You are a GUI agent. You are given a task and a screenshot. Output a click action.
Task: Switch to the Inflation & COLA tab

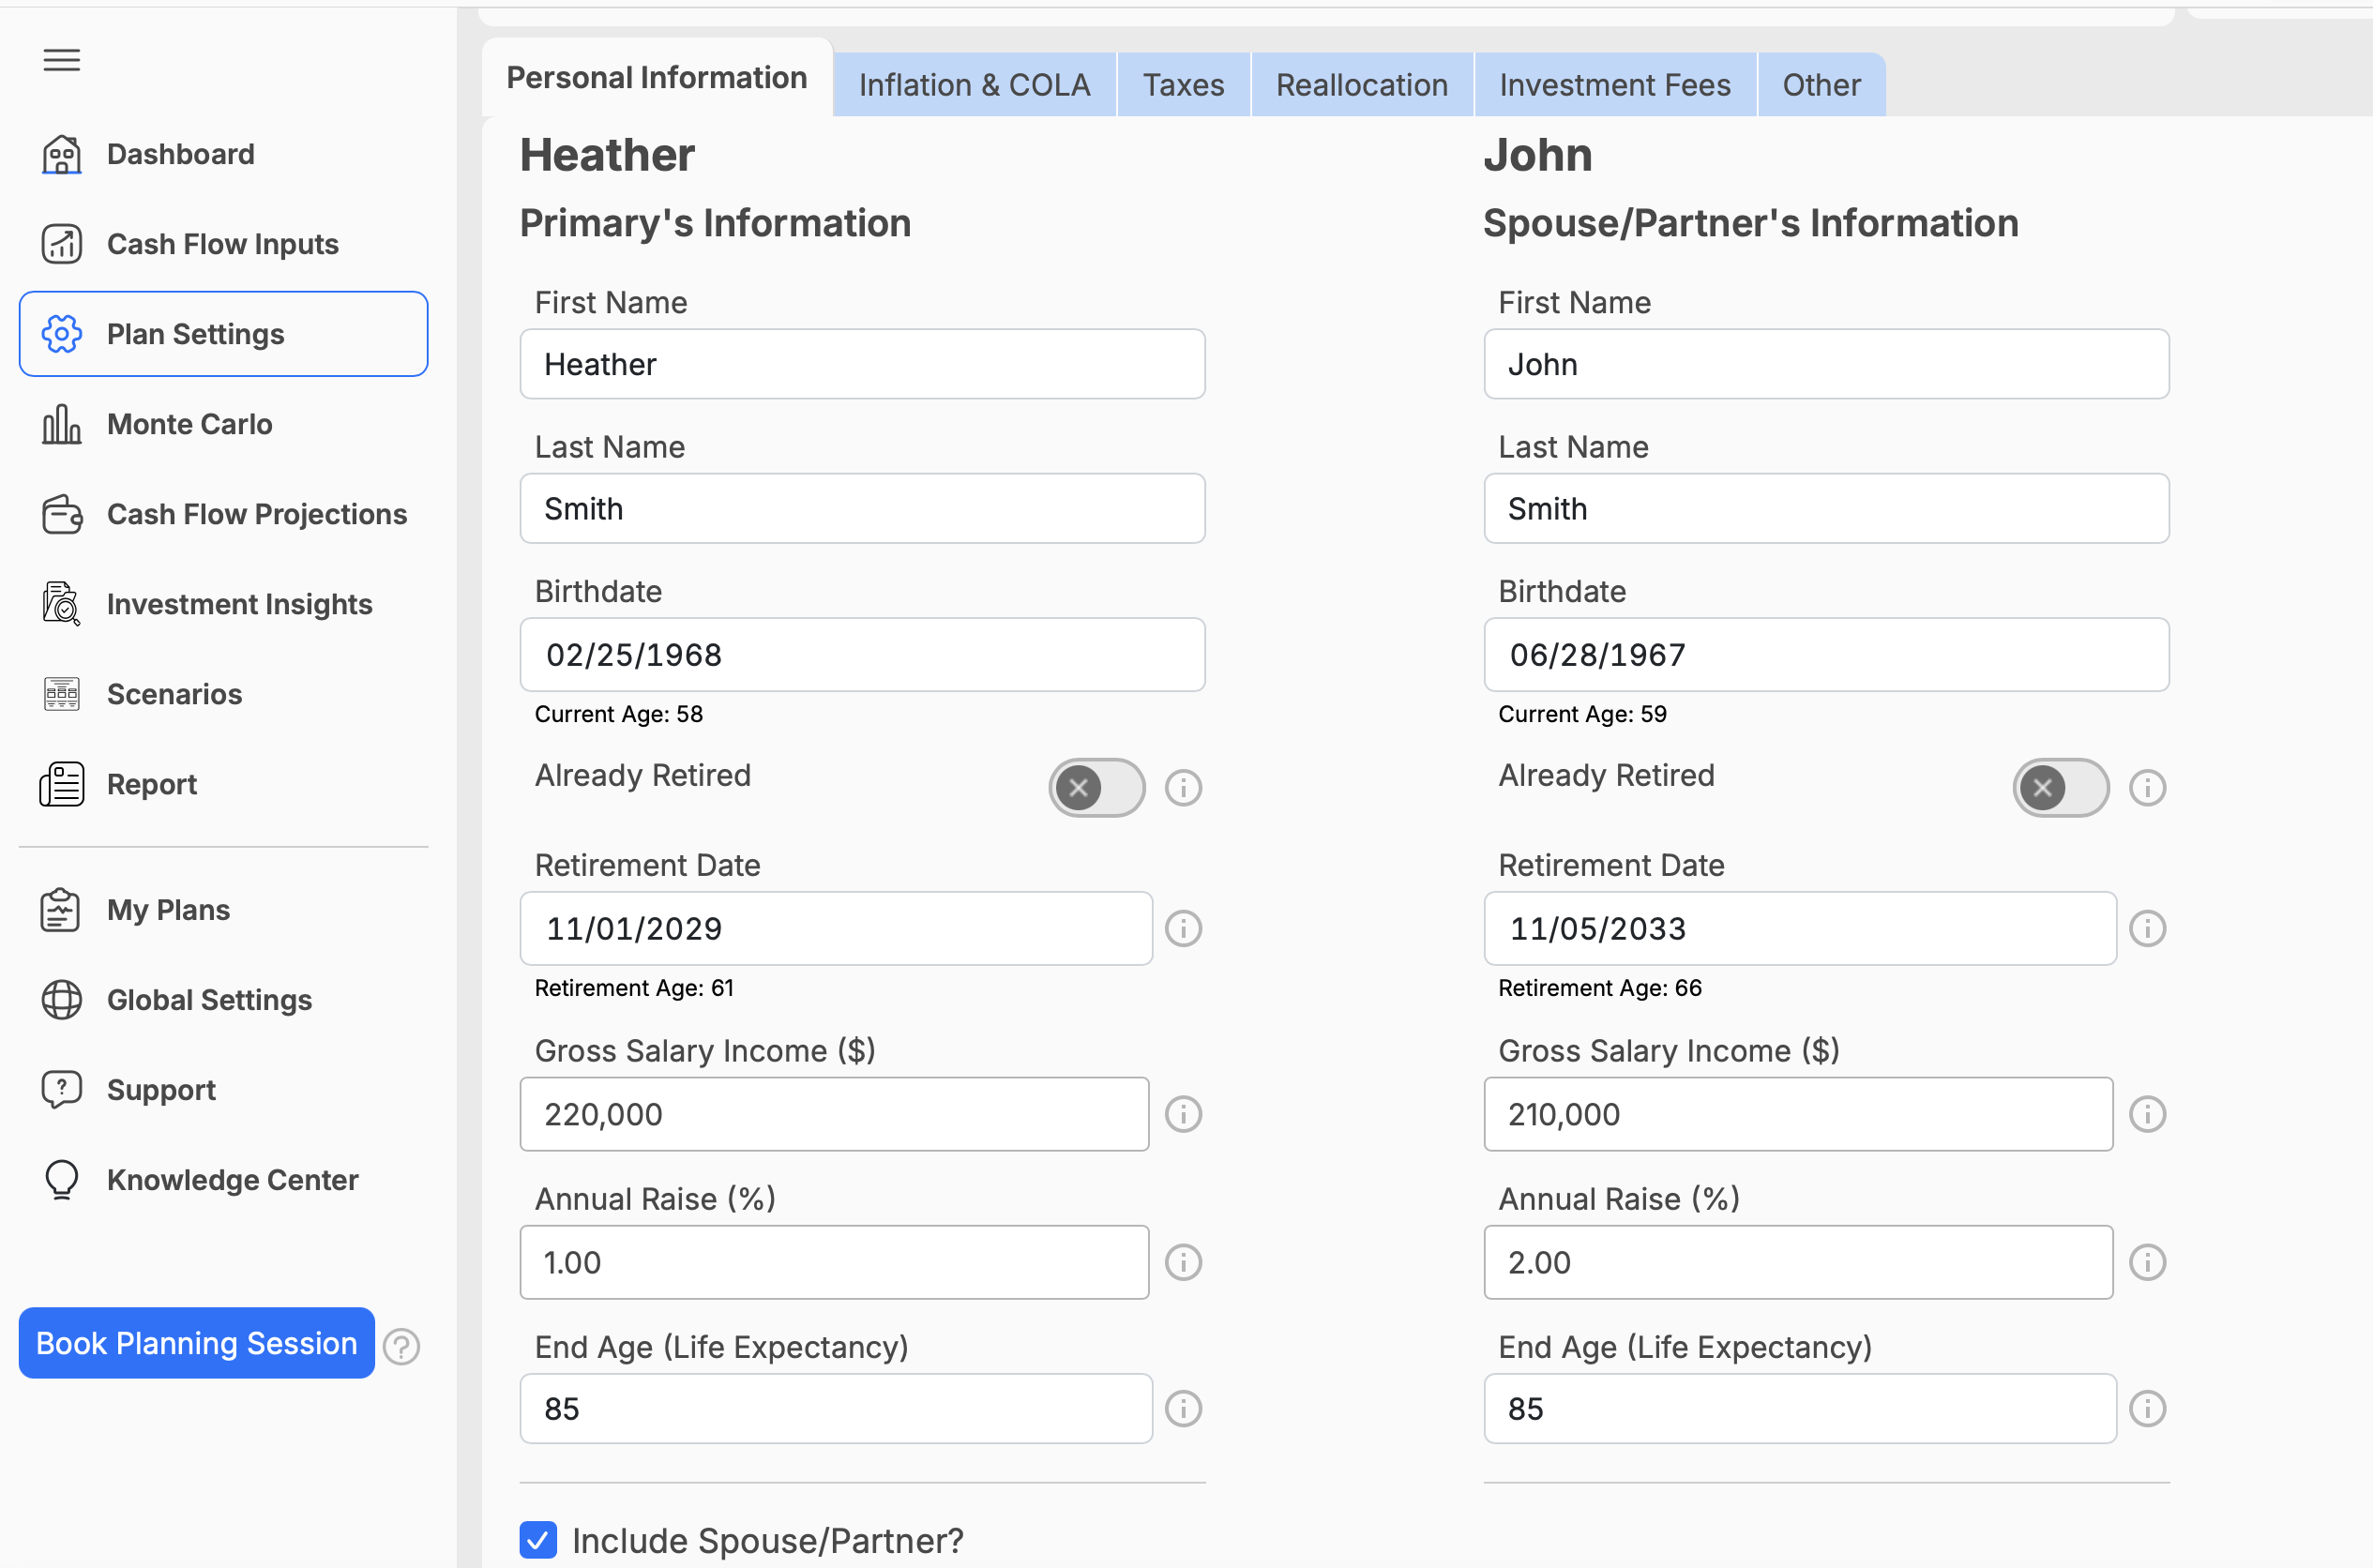975,85
